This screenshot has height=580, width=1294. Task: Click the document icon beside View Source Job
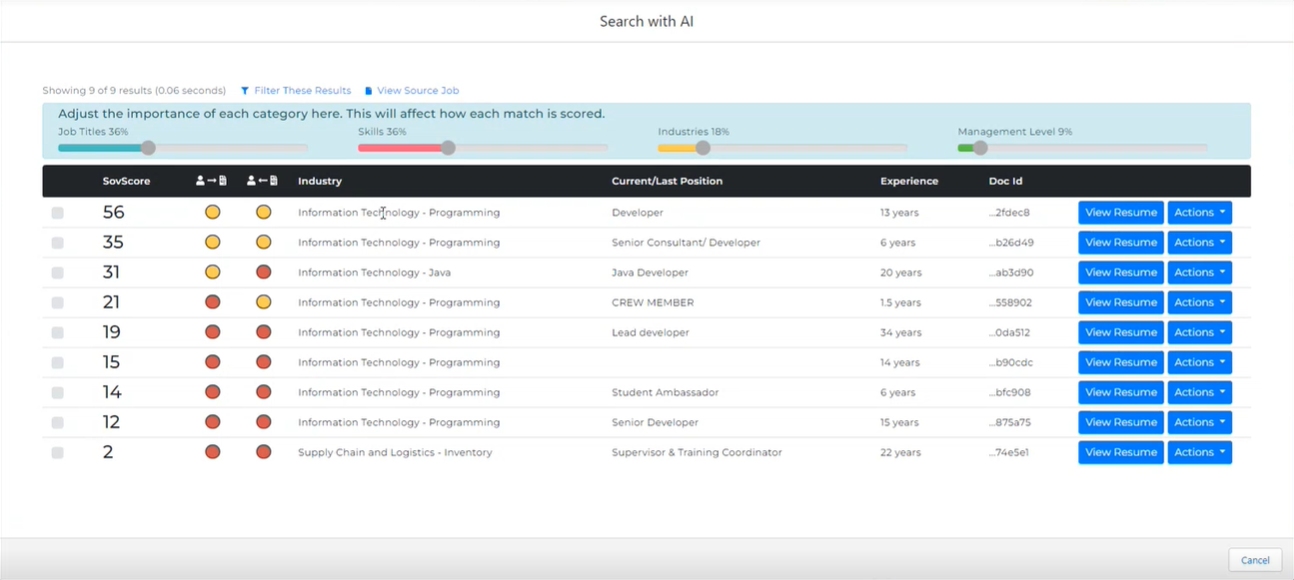click(x=368, y=91)
